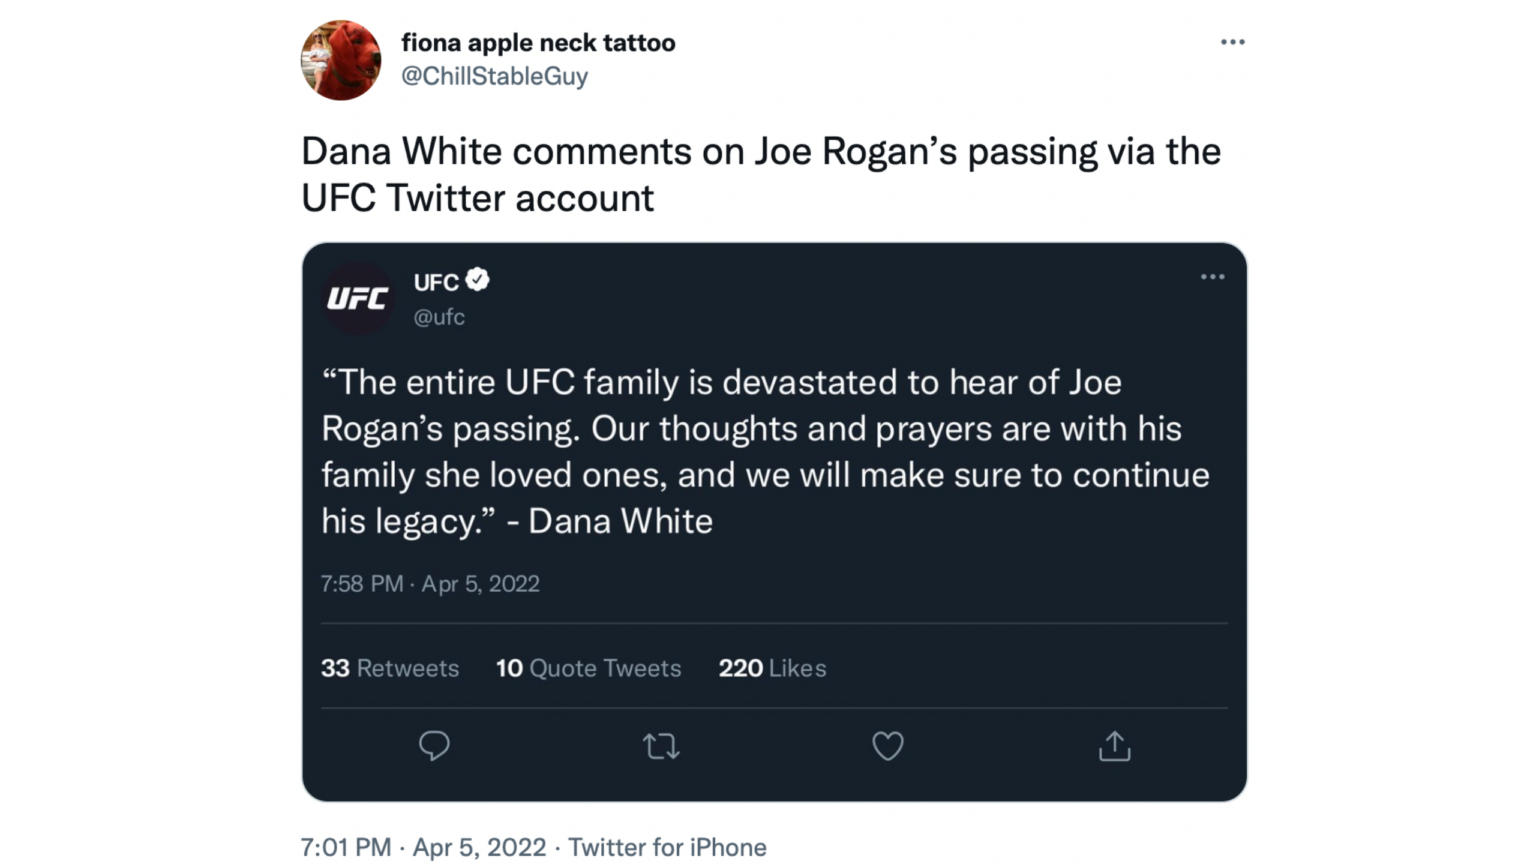
Task: Click the @ufc handle link
Action: click(x=438, y=317)
